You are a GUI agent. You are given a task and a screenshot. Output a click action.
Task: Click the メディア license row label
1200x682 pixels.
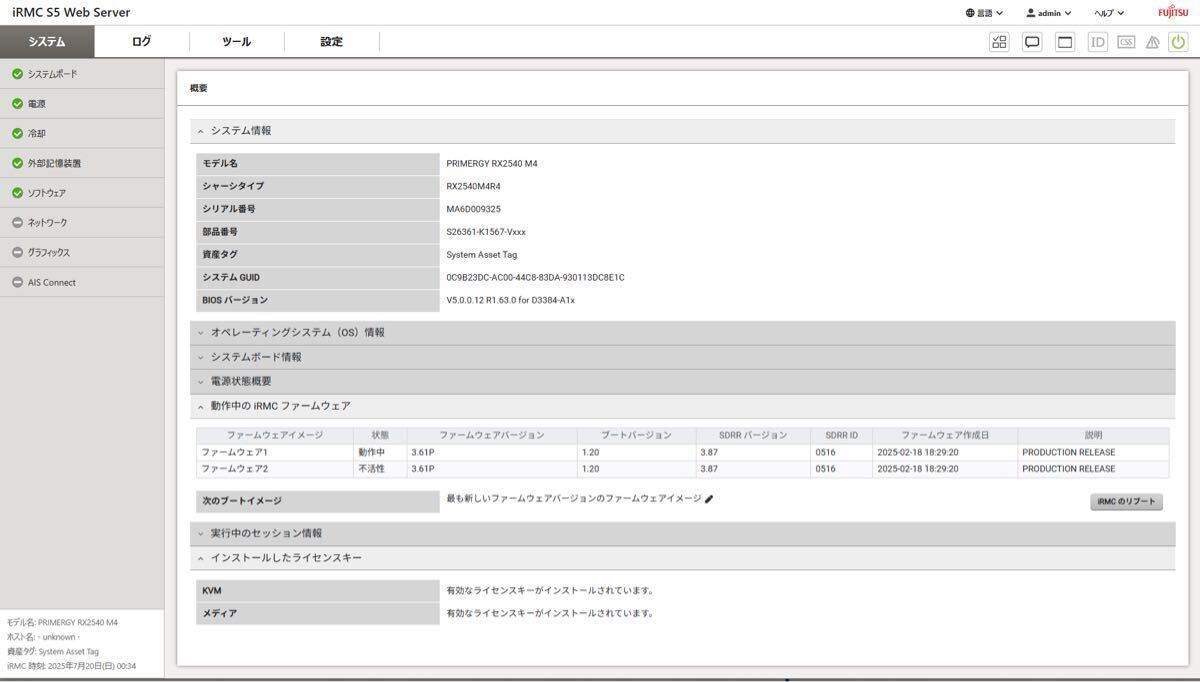pyautogui.click(x=317, y=614)
